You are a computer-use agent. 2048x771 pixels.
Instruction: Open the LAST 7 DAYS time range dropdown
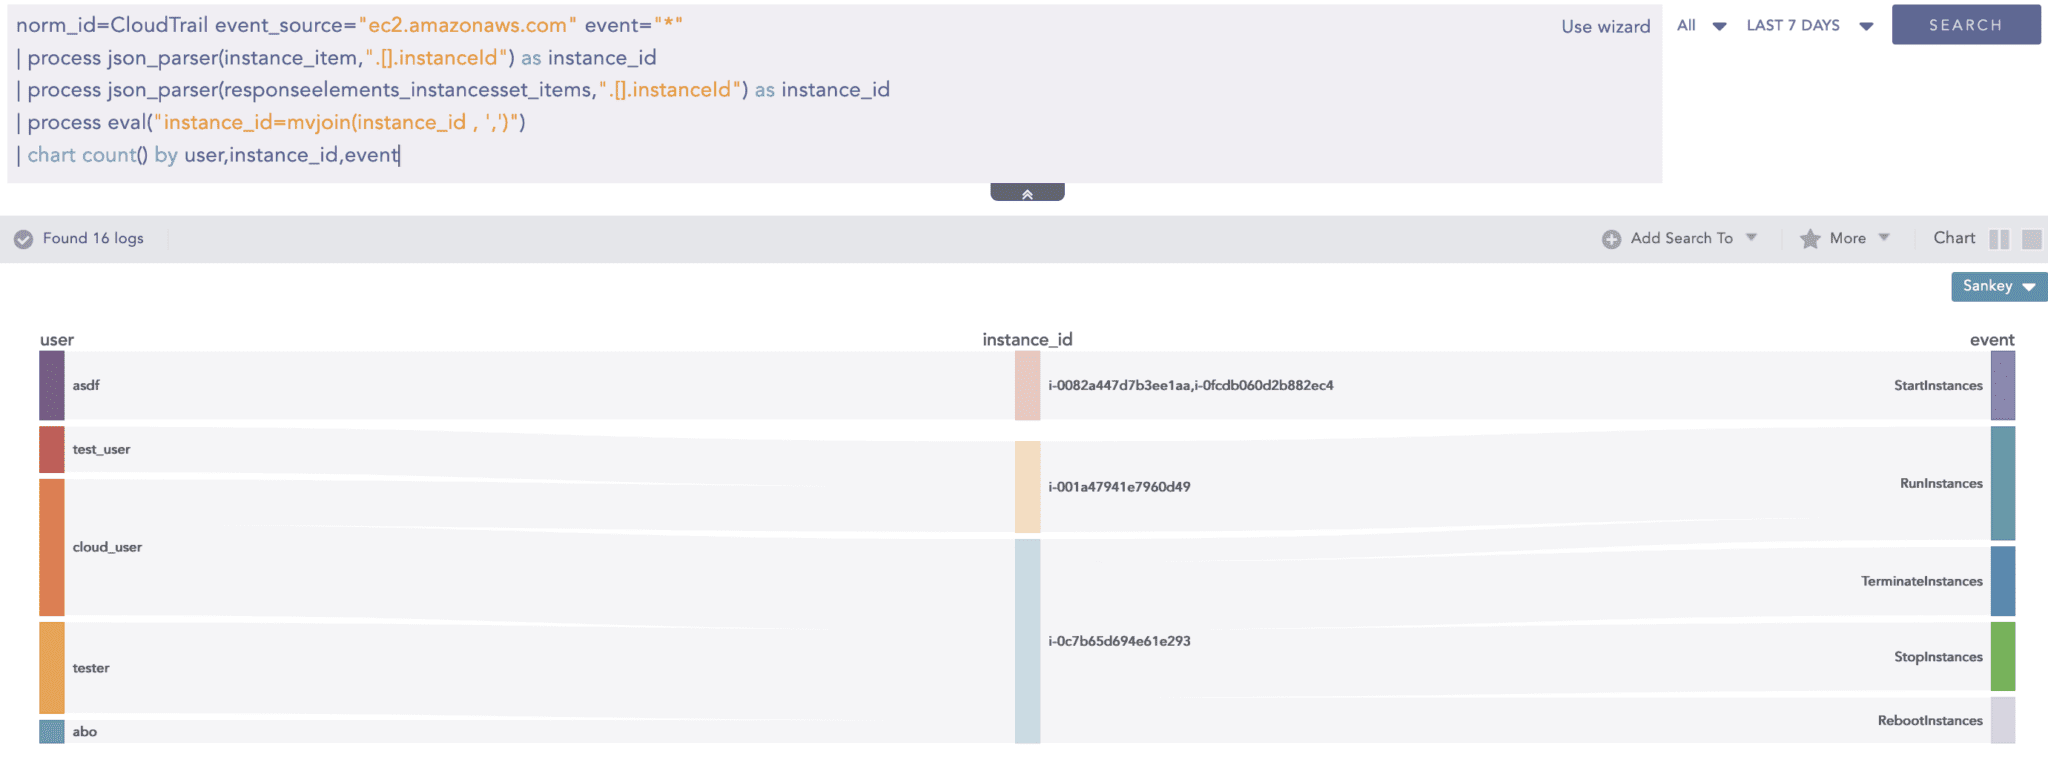coord(1808,26)
